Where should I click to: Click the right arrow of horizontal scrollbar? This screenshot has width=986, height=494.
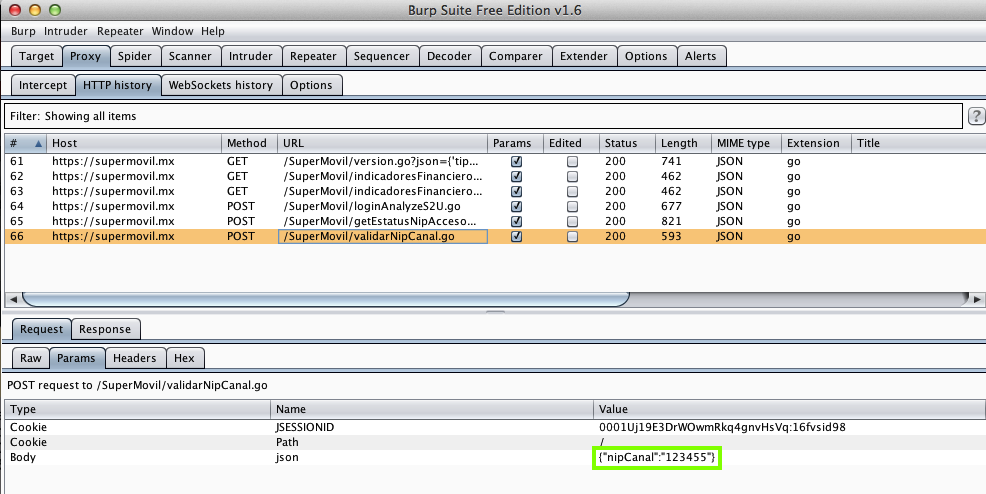[977, 299]
